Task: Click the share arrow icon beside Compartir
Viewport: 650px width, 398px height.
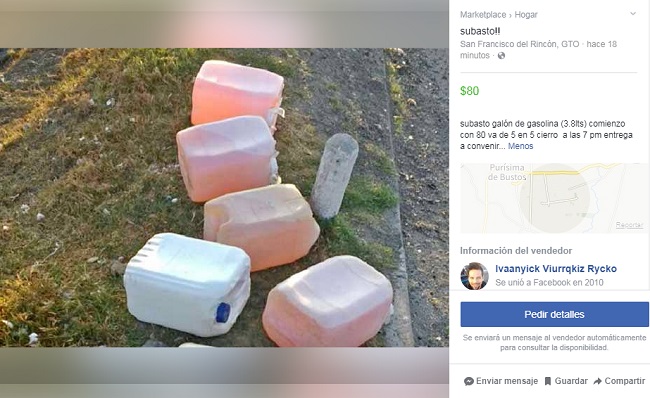Action: [597, 381]
